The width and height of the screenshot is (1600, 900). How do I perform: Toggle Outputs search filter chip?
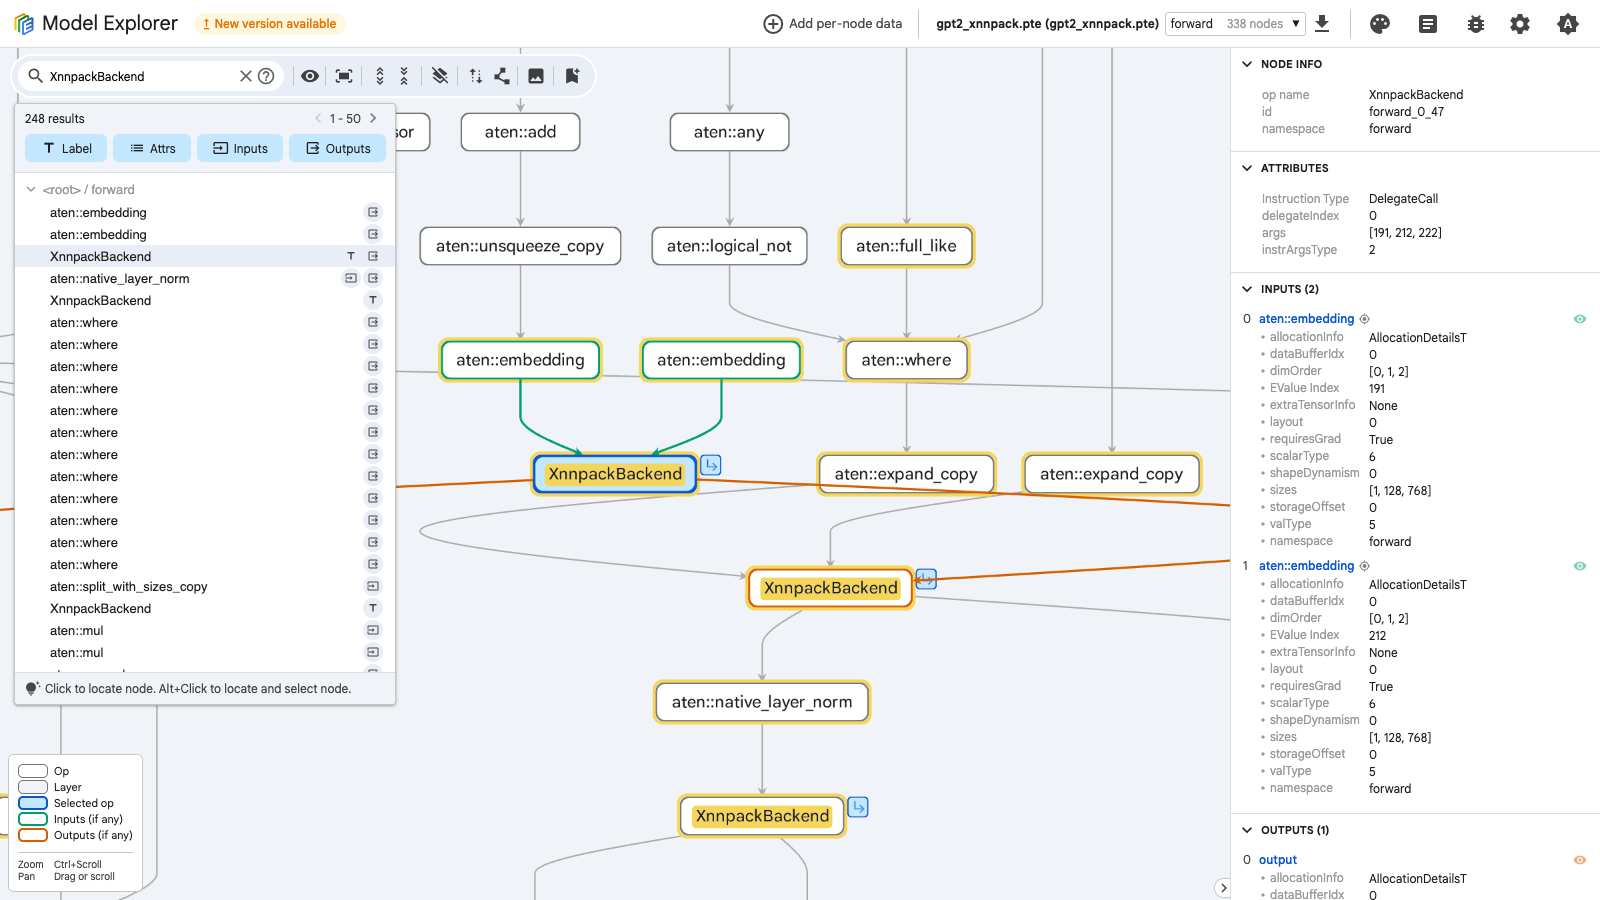click(338, 148)
